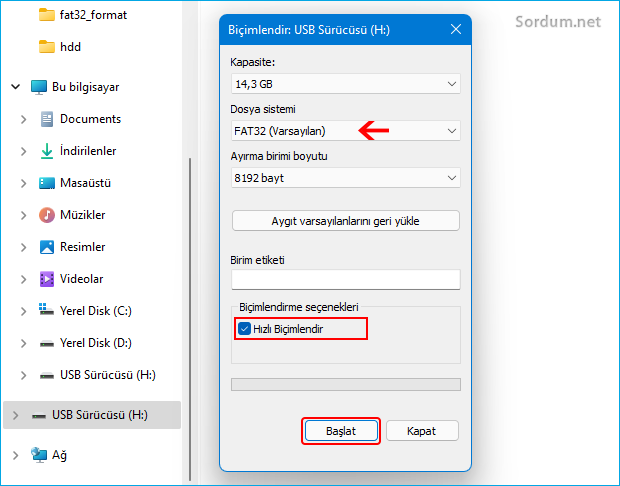Select Ağ label in tree
Viewport: 620px width, 486px height.
[59, 456]
